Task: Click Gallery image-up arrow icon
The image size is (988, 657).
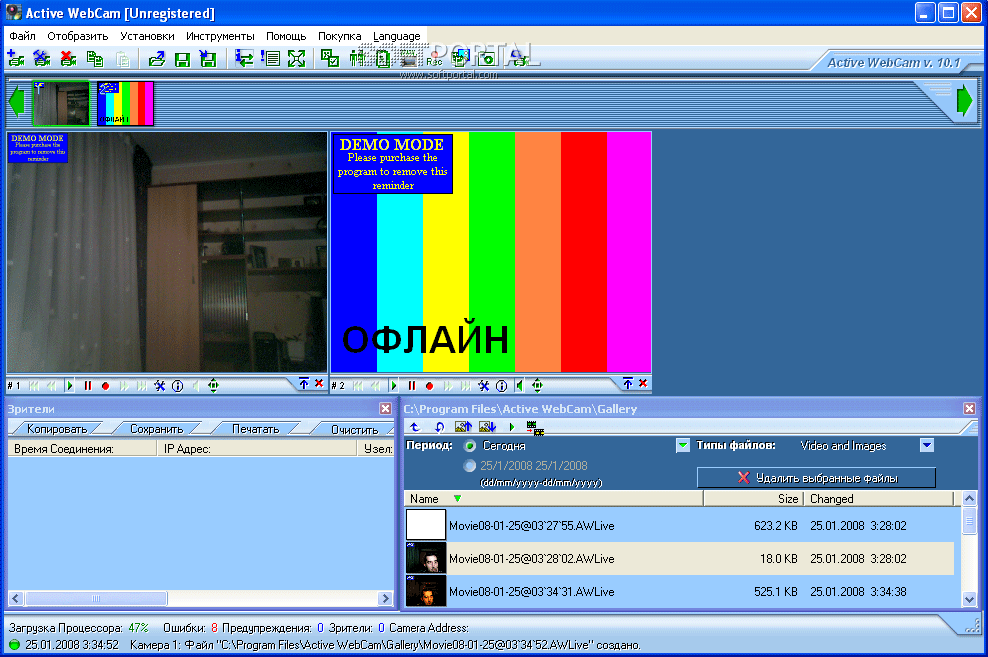Action: click(x=463, y=427)
